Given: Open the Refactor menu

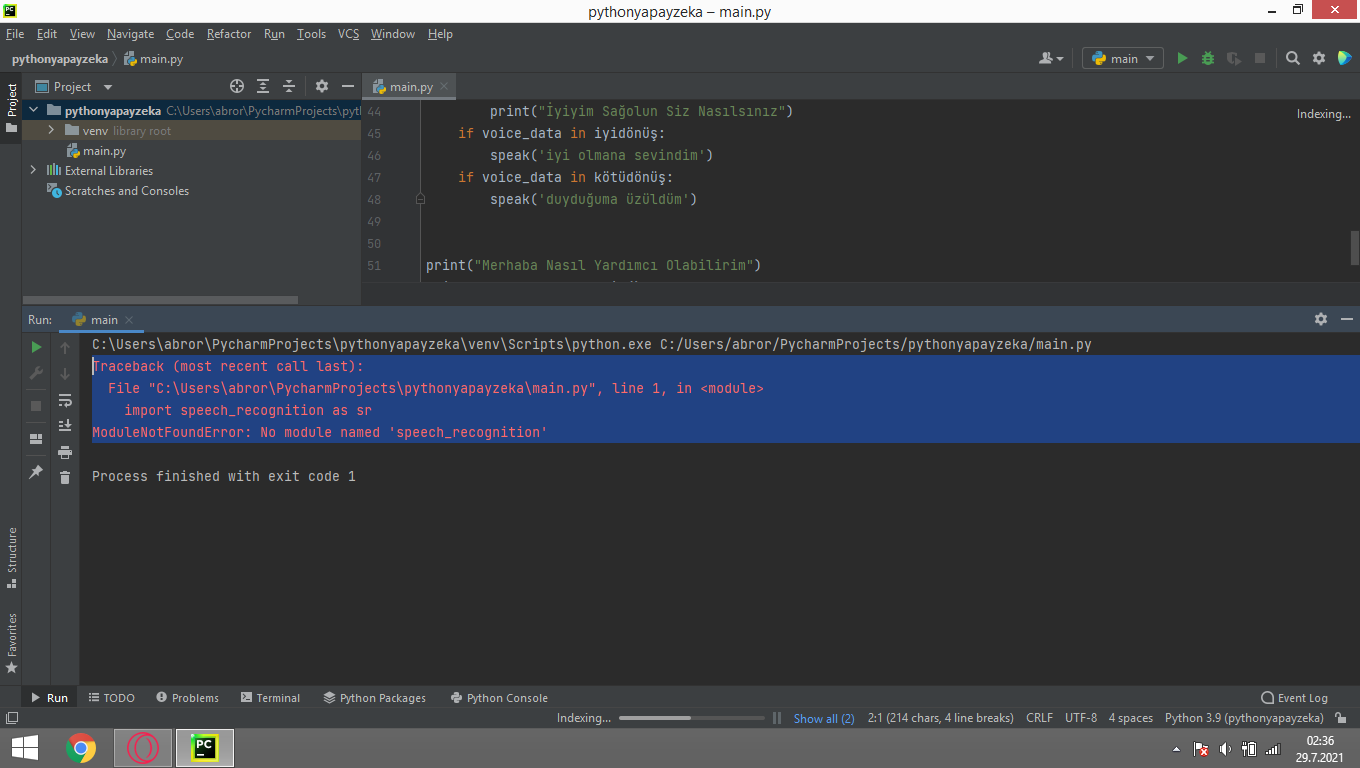Looking at the screenshot, I should [229, 34].
